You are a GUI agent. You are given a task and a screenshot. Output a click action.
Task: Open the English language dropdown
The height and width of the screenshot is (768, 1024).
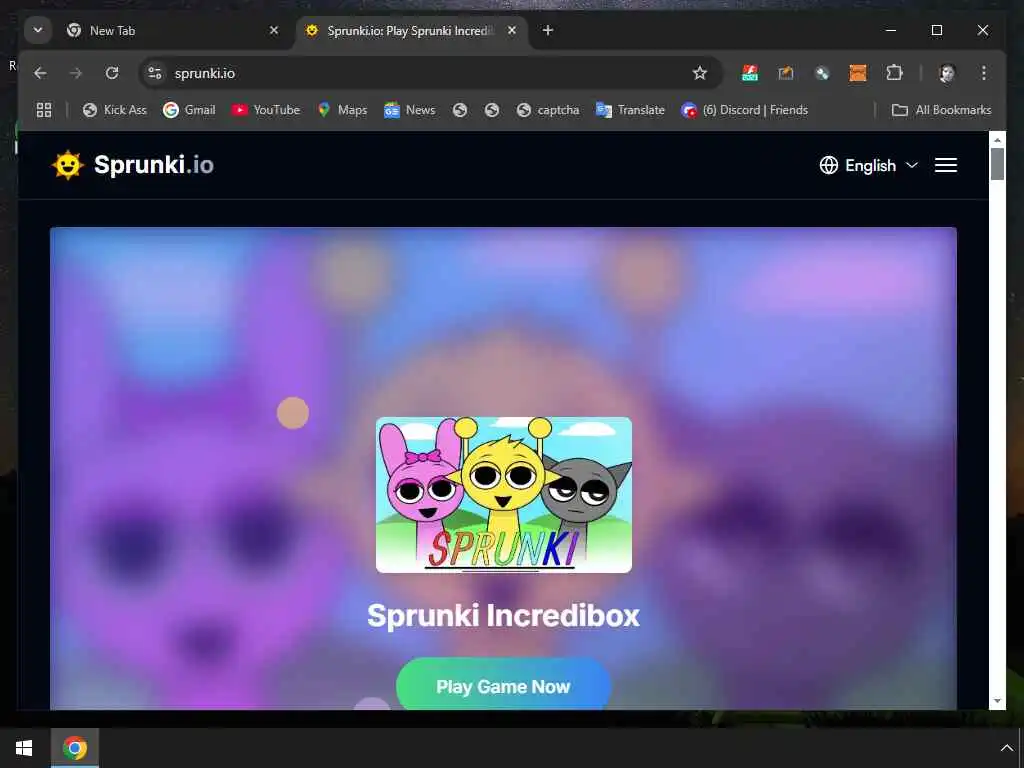click(x=869, y=165)
